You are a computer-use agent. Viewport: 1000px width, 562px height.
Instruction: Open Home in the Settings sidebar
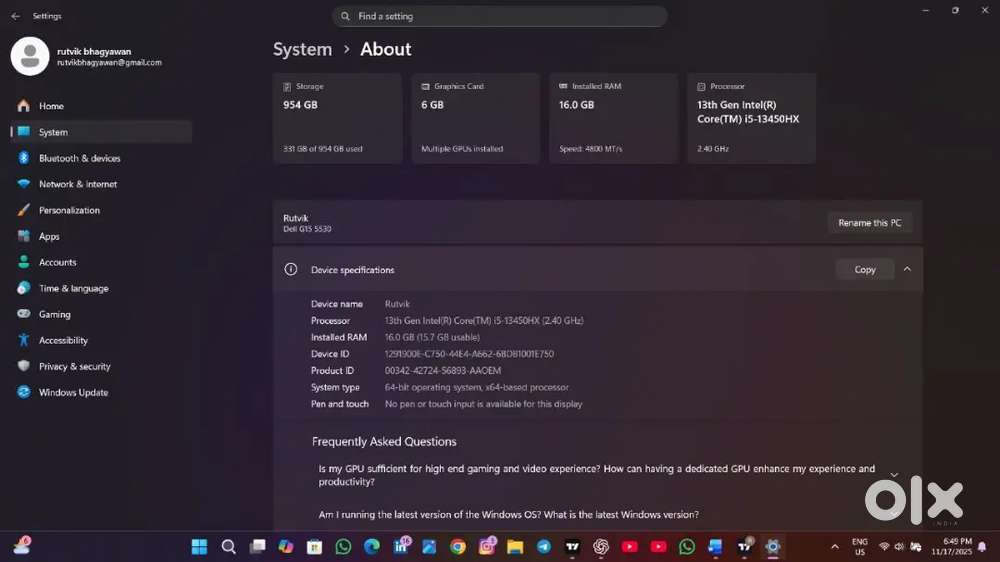(x=51, y=106)
